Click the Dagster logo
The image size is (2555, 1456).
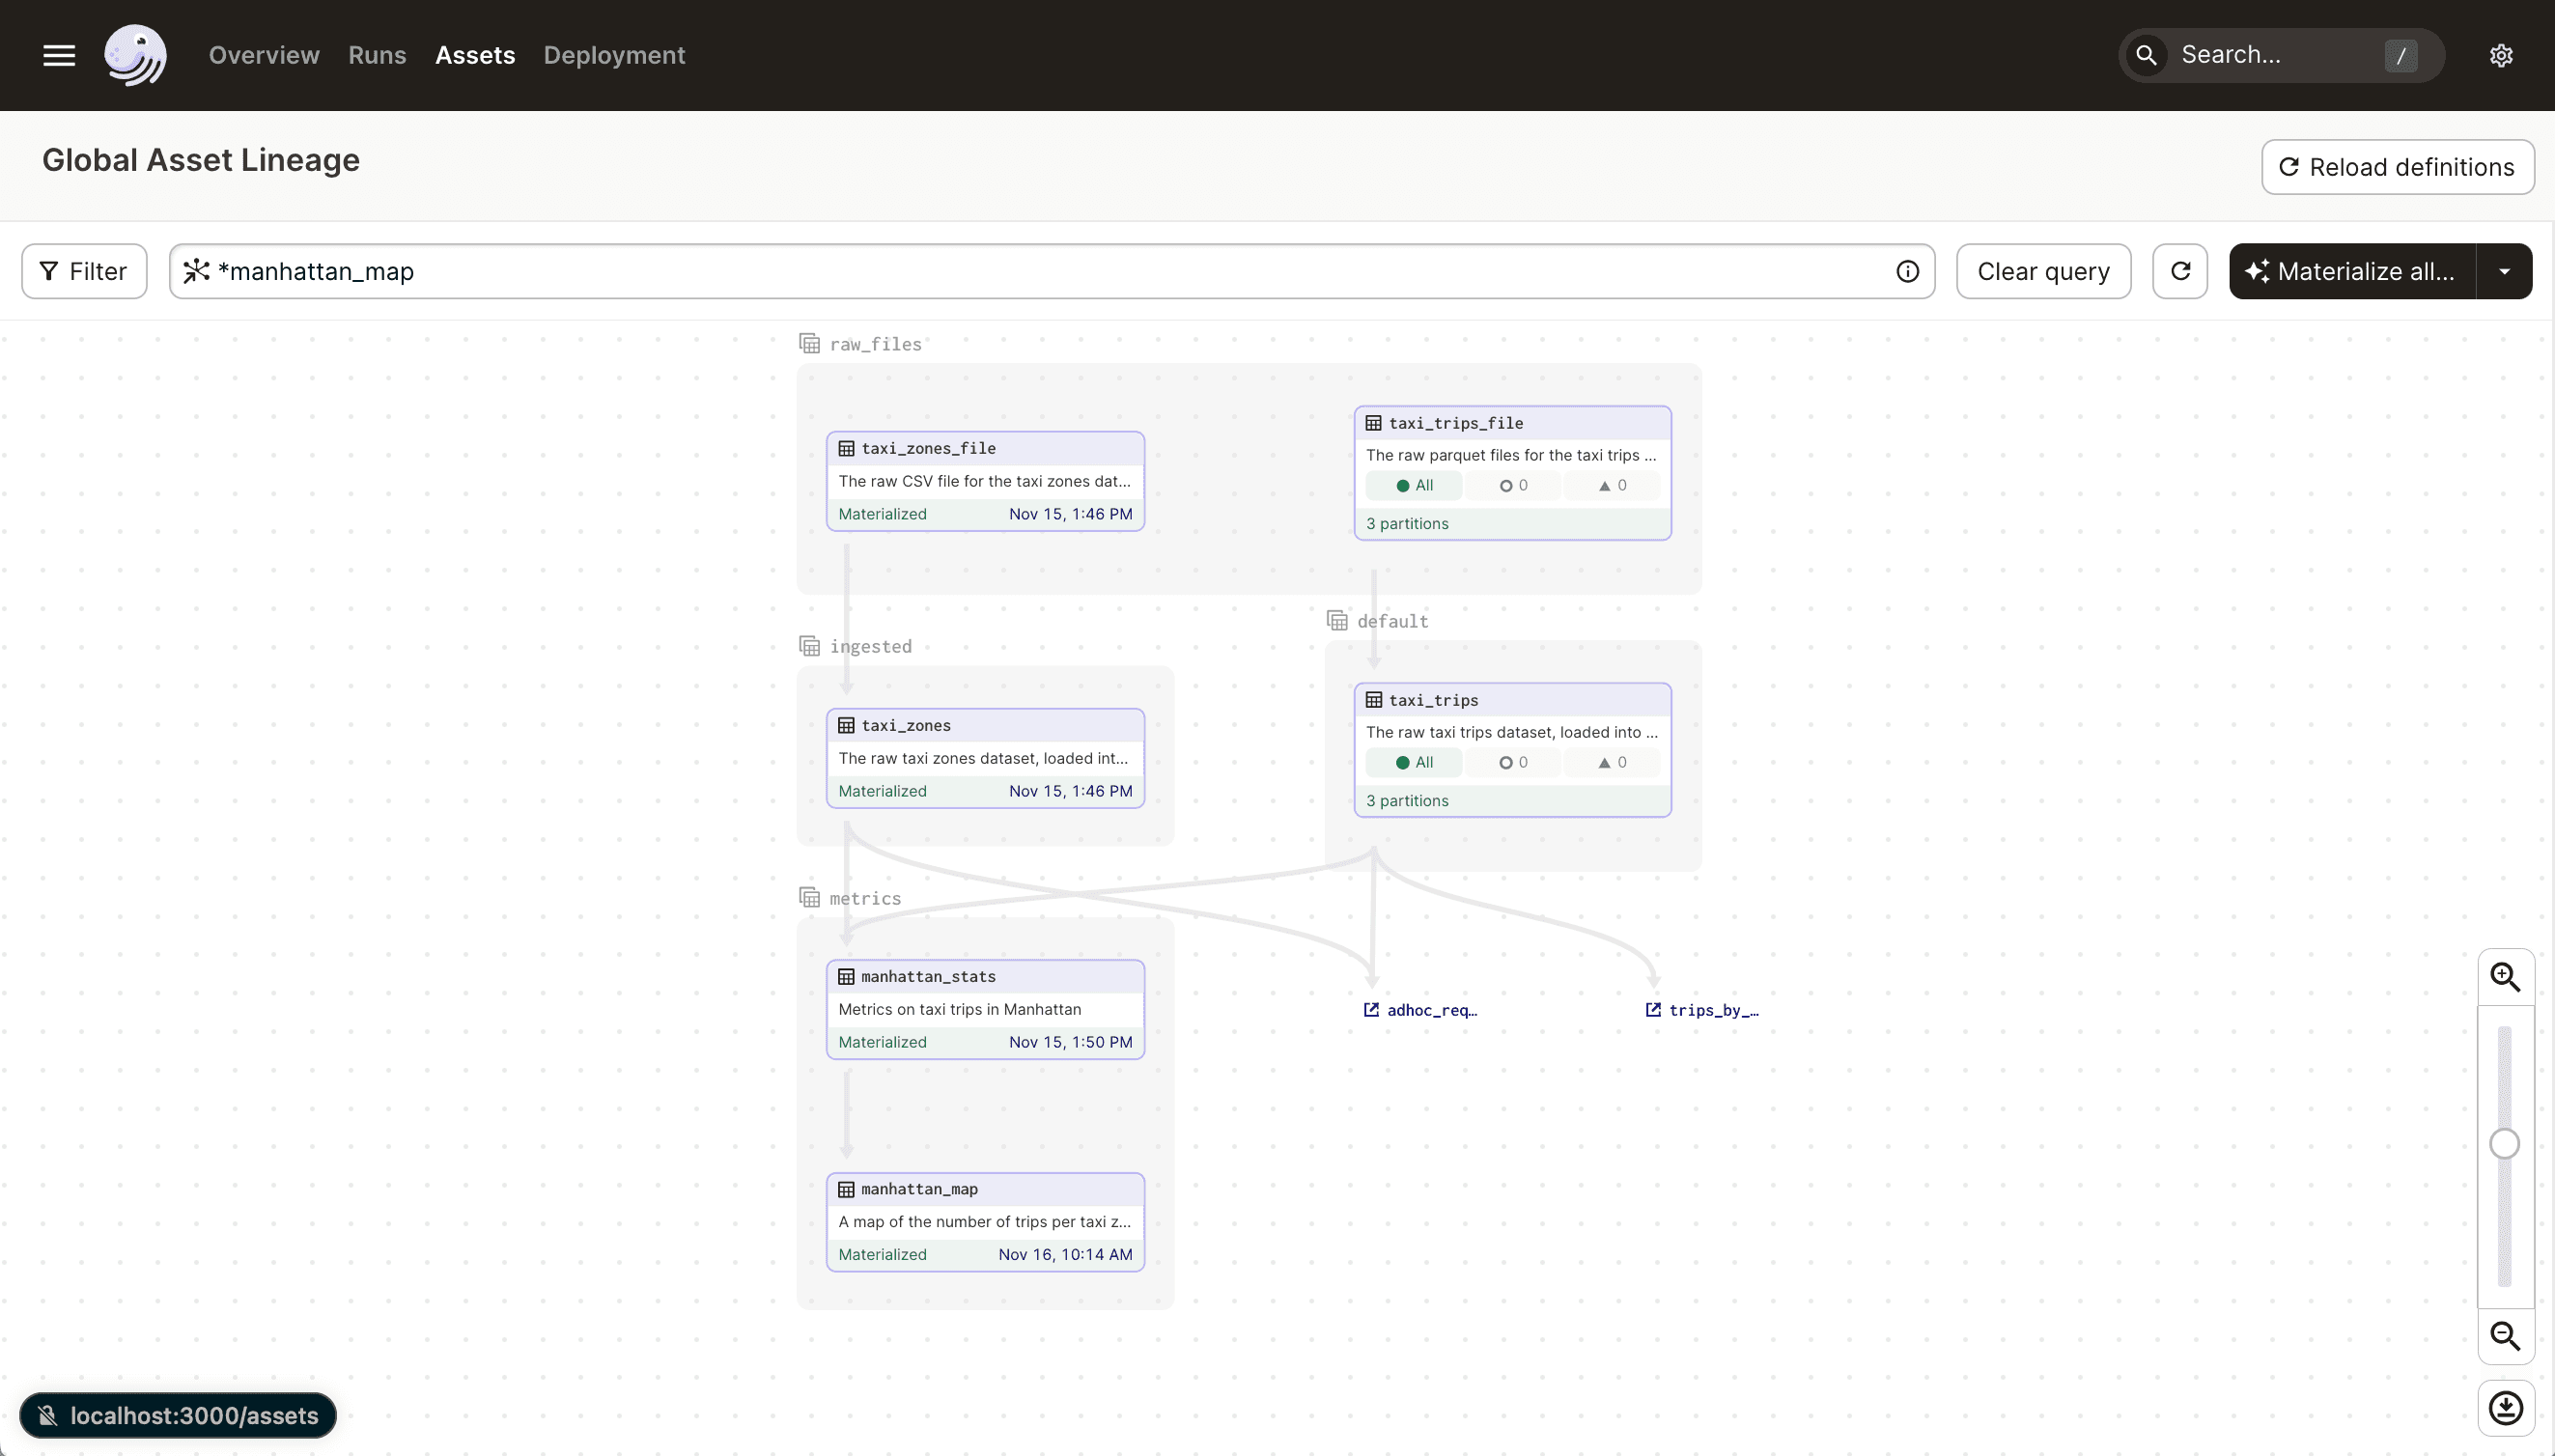135,55
